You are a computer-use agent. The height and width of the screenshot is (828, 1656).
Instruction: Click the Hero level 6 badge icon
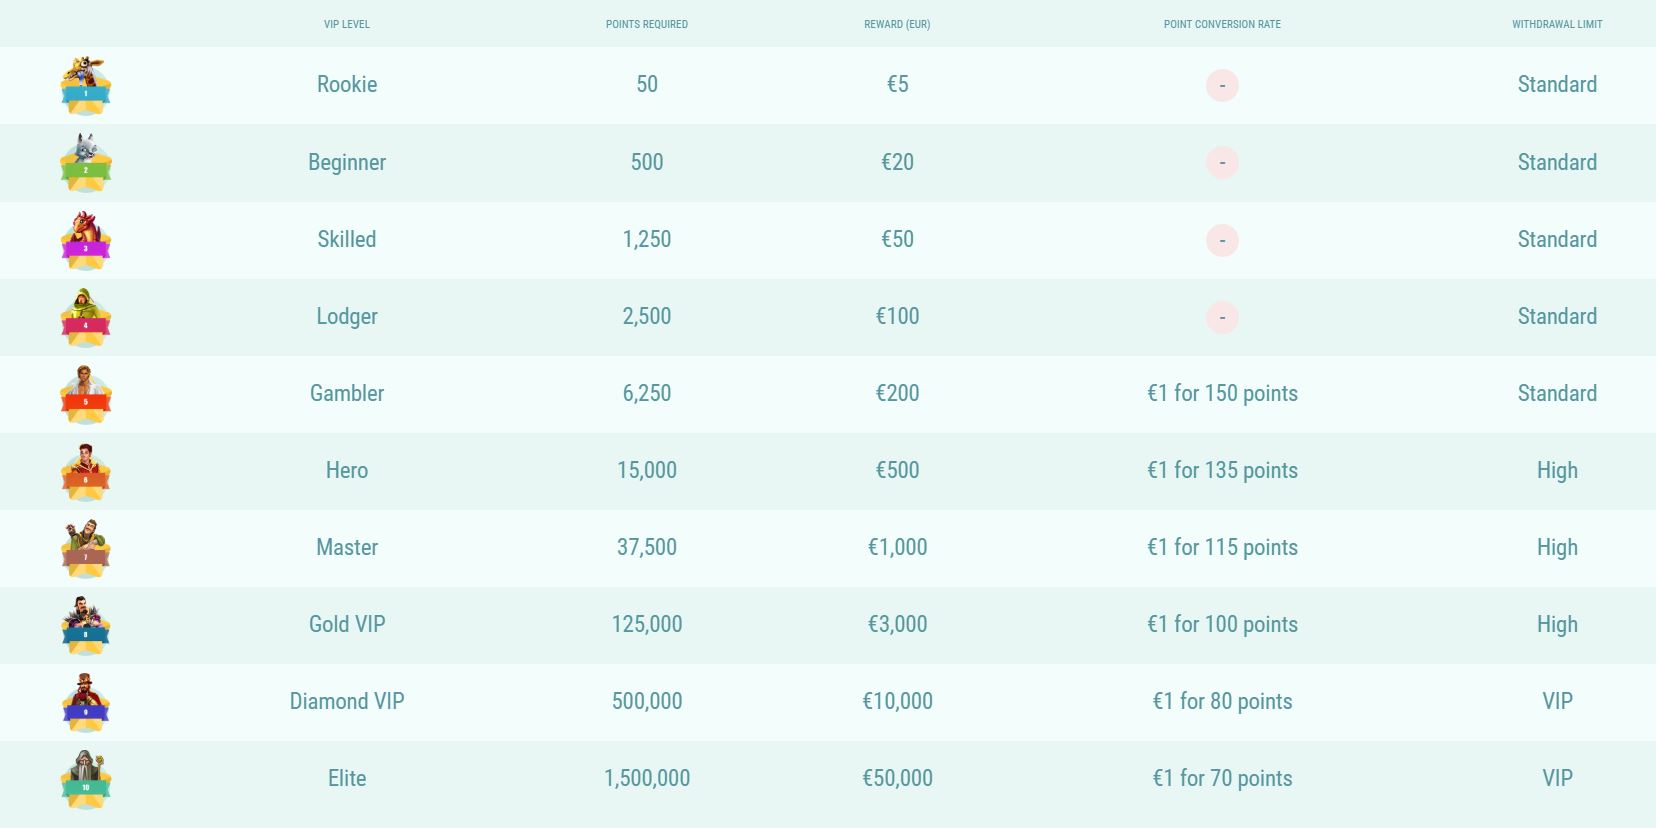[85, 471]
